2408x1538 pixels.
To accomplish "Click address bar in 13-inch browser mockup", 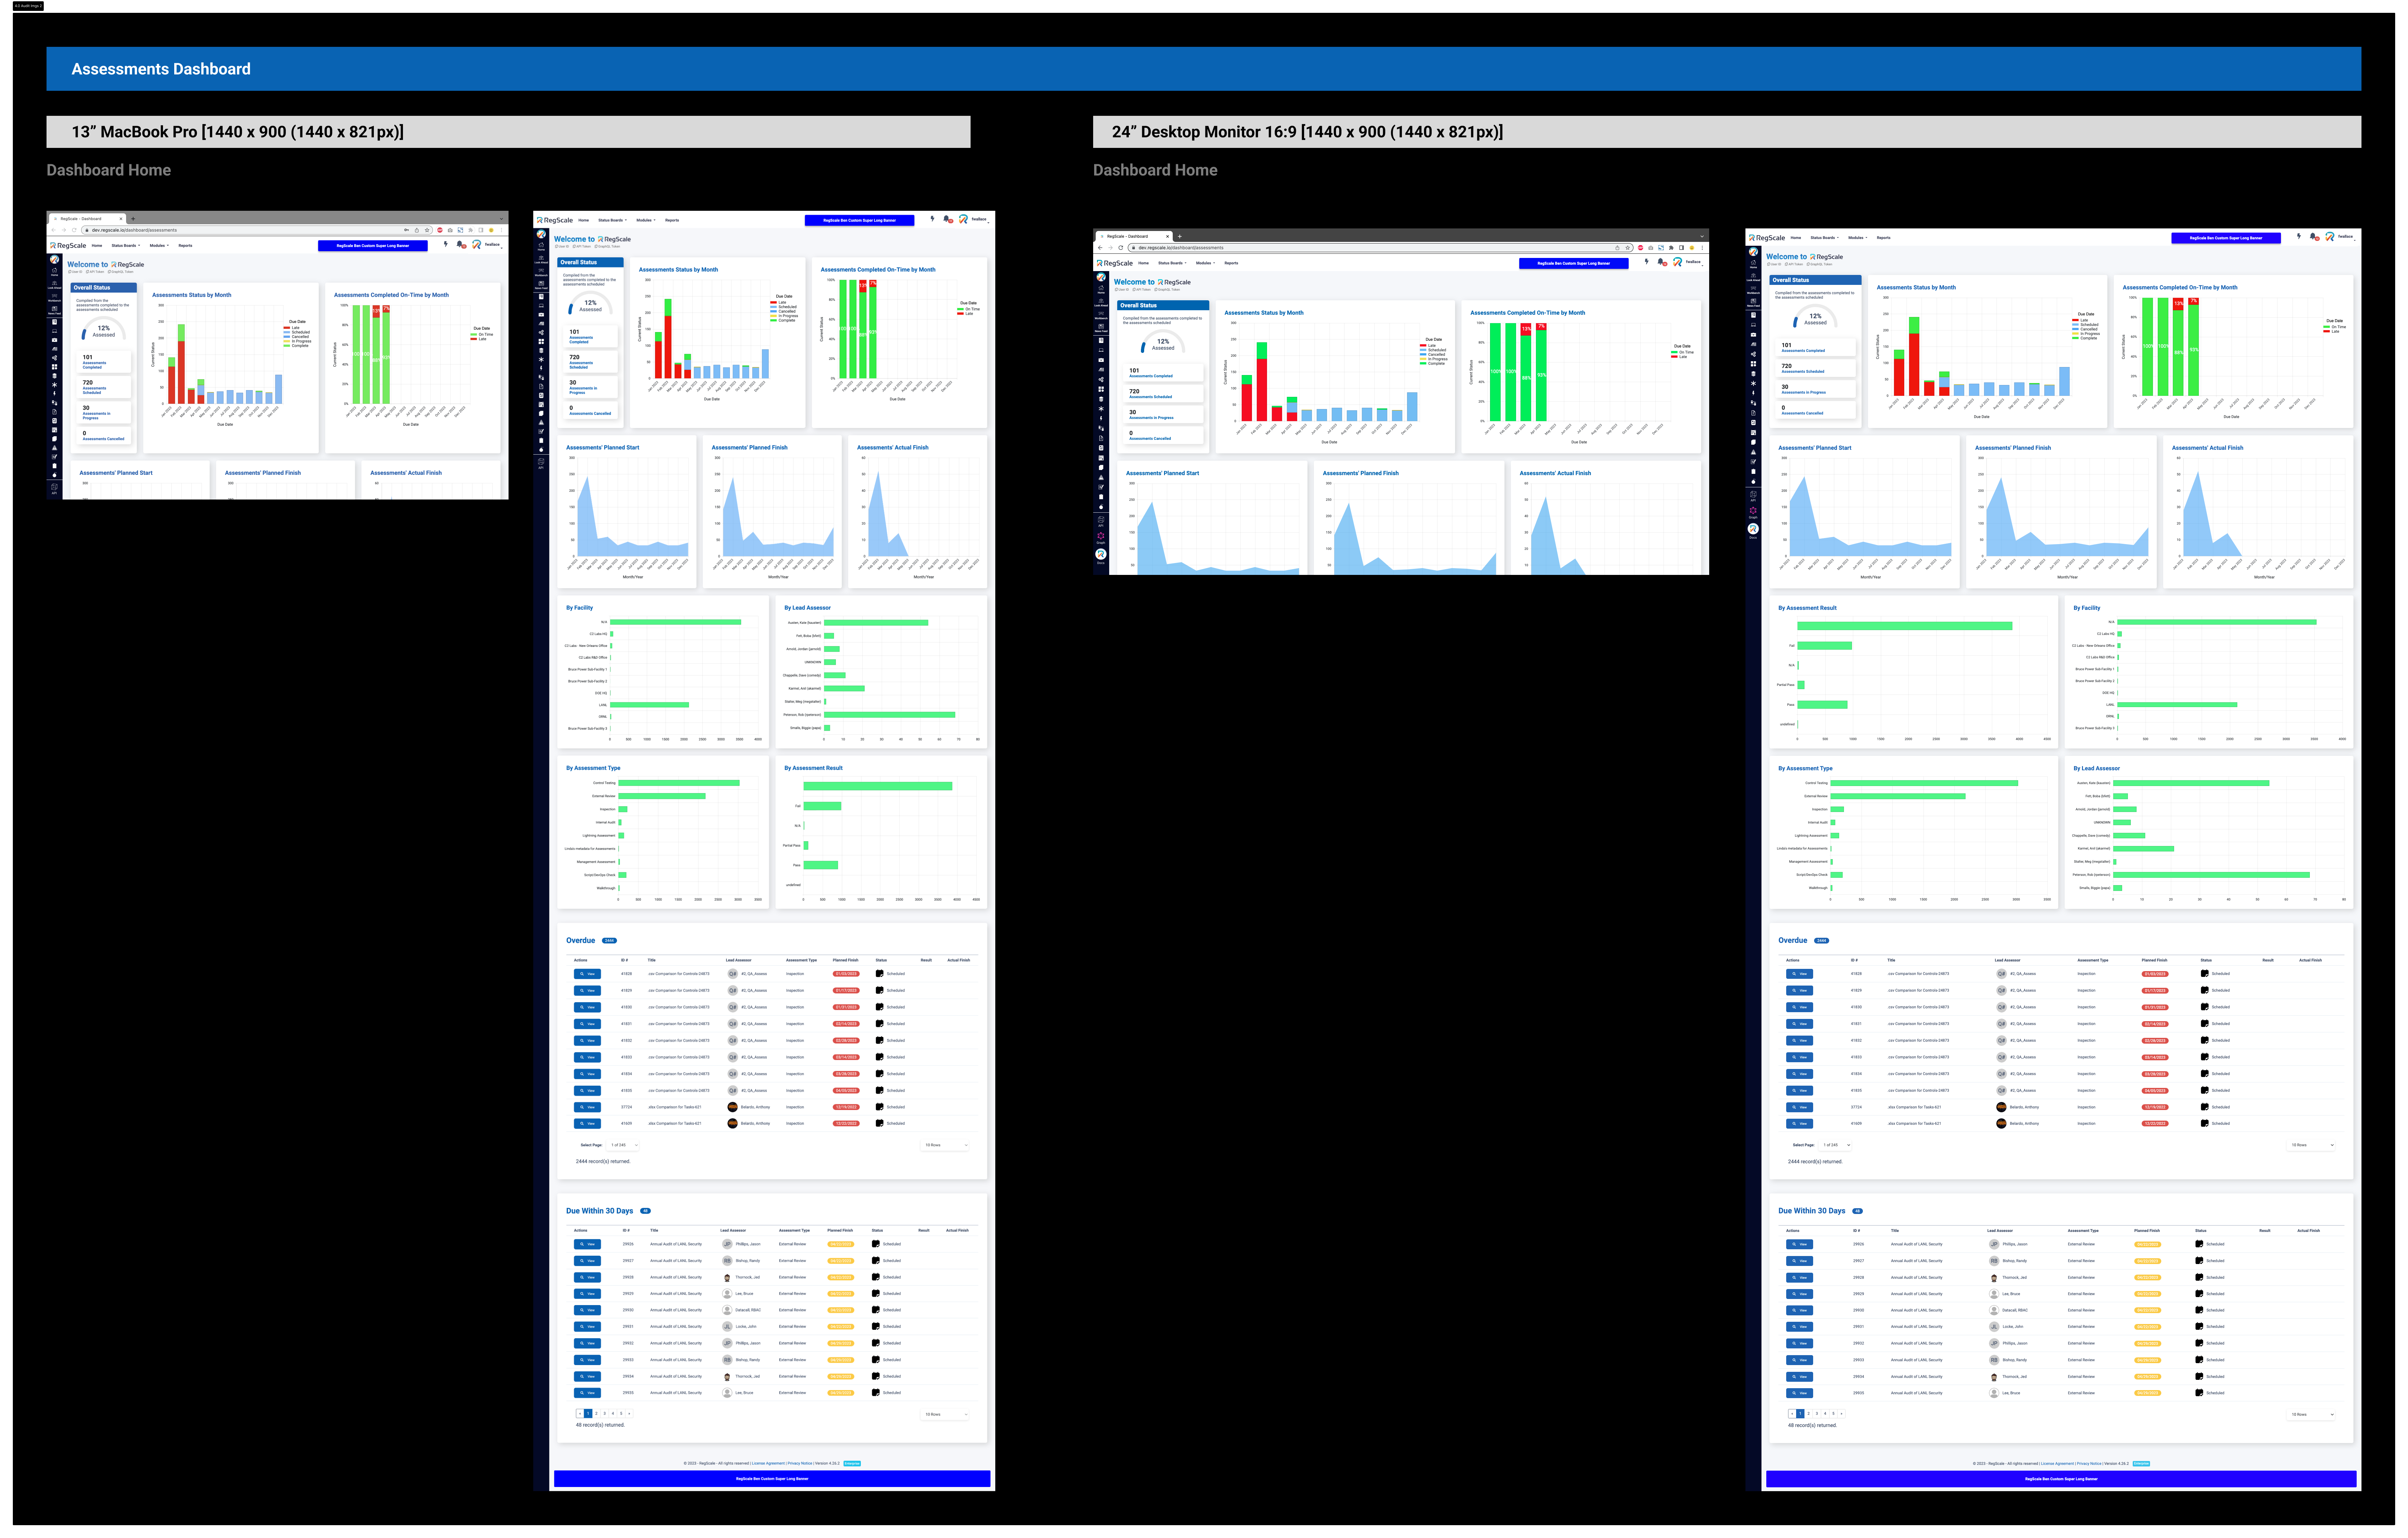I will coord(257,230).
